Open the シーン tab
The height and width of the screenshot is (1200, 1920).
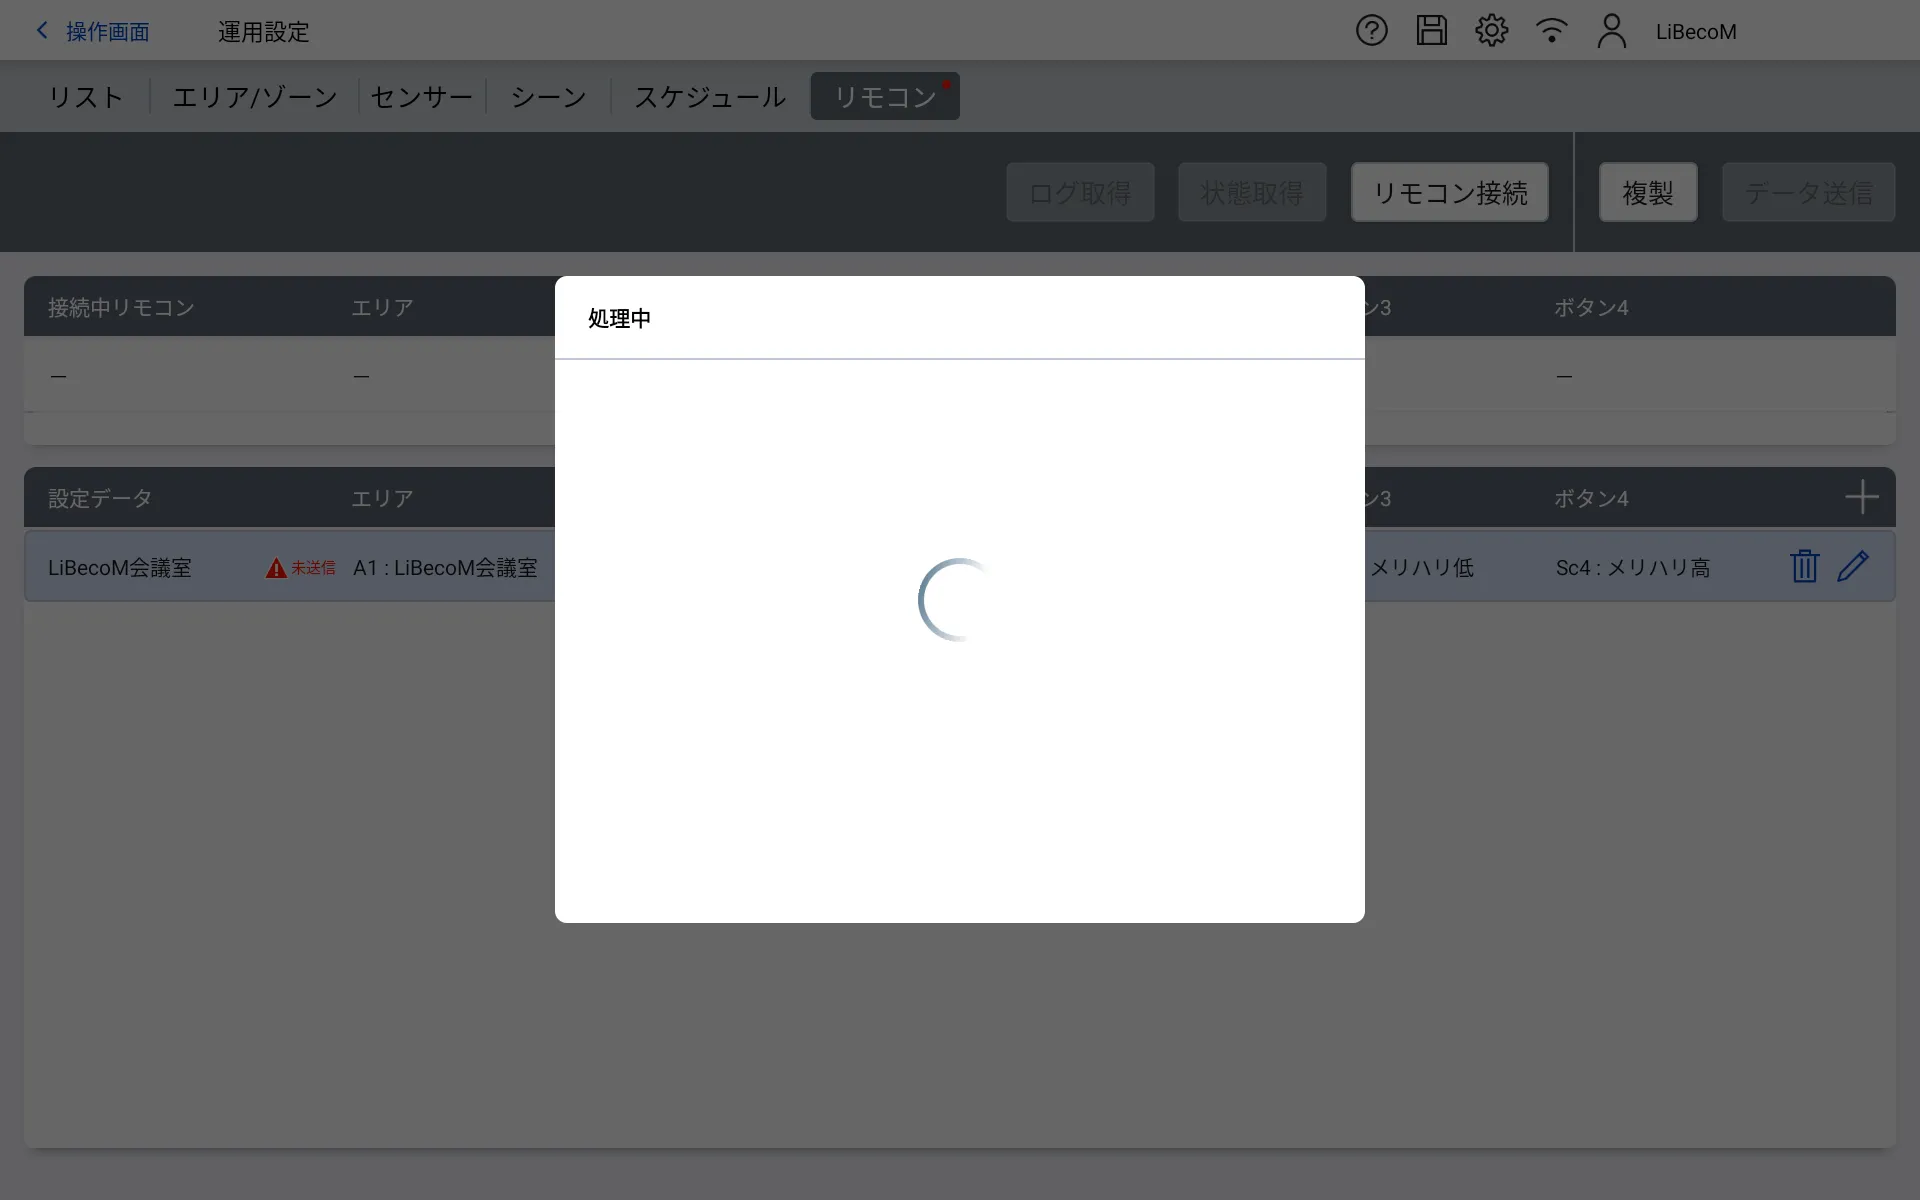coord(548,97)
